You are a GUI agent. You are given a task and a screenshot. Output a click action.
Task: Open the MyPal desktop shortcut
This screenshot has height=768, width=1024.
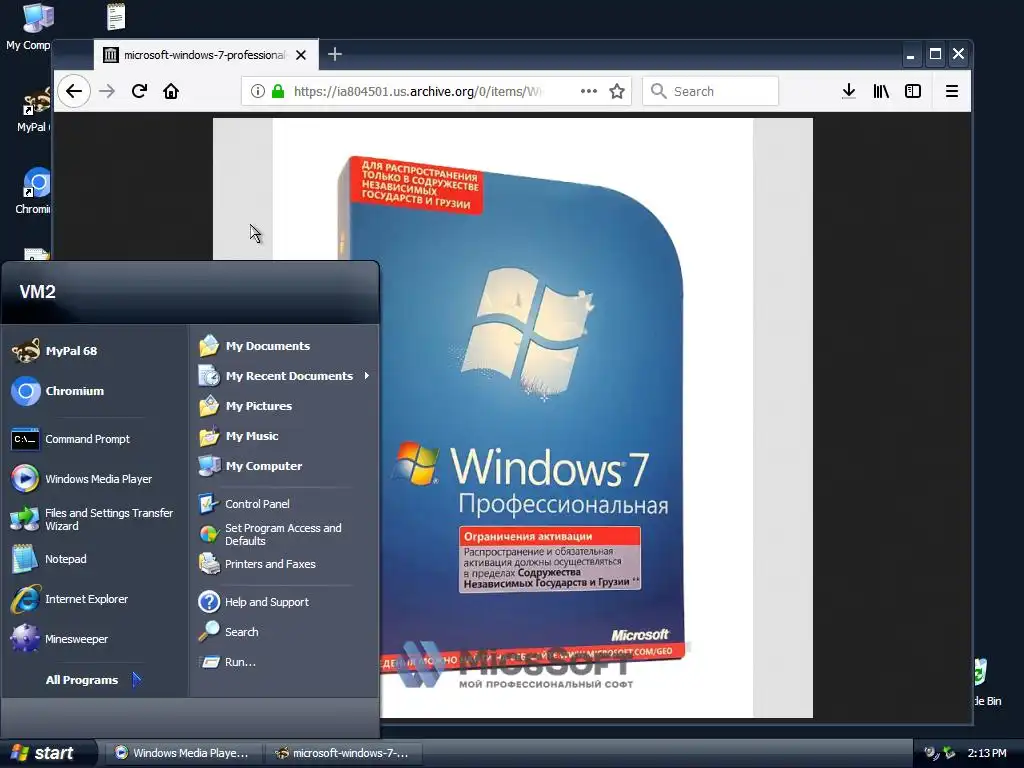click(34, 110)
